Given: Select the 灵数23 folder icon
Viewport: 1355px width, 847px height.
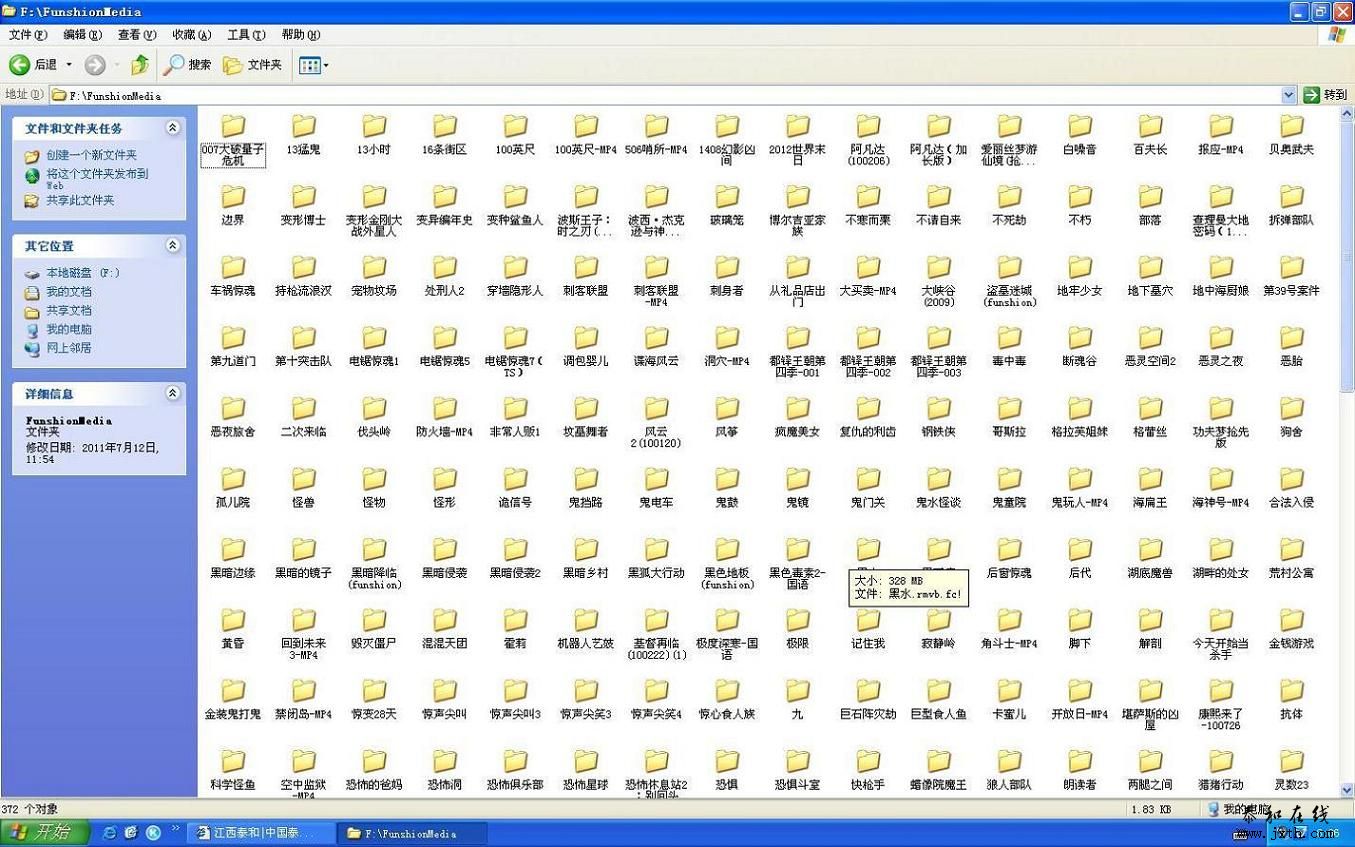Looking at the screenshot, I should [1291, 761].
